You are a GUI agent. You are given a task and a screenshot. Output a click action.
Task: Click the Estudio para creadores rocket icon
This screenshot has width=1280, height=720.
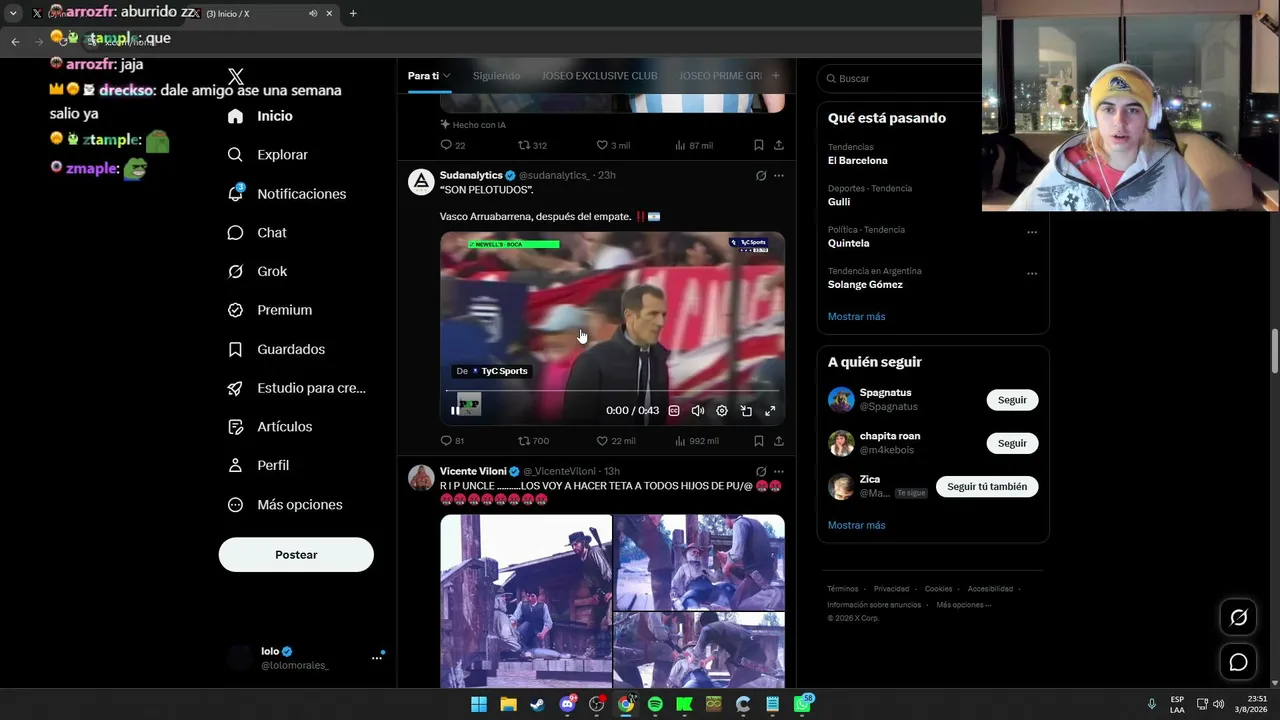[235, 388]
